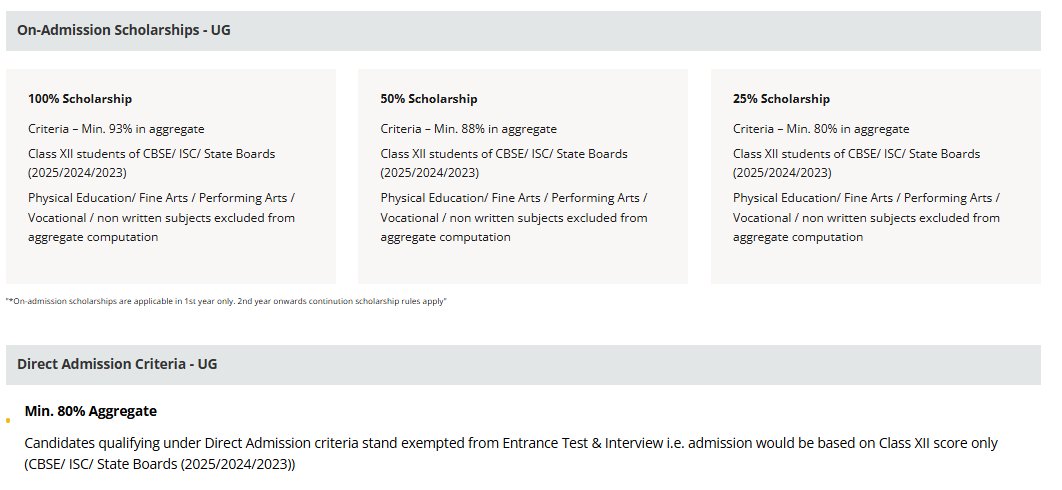Click the on-admission scholarships footnote text
The image size is (1062, 490).
[x=226, y=302]
